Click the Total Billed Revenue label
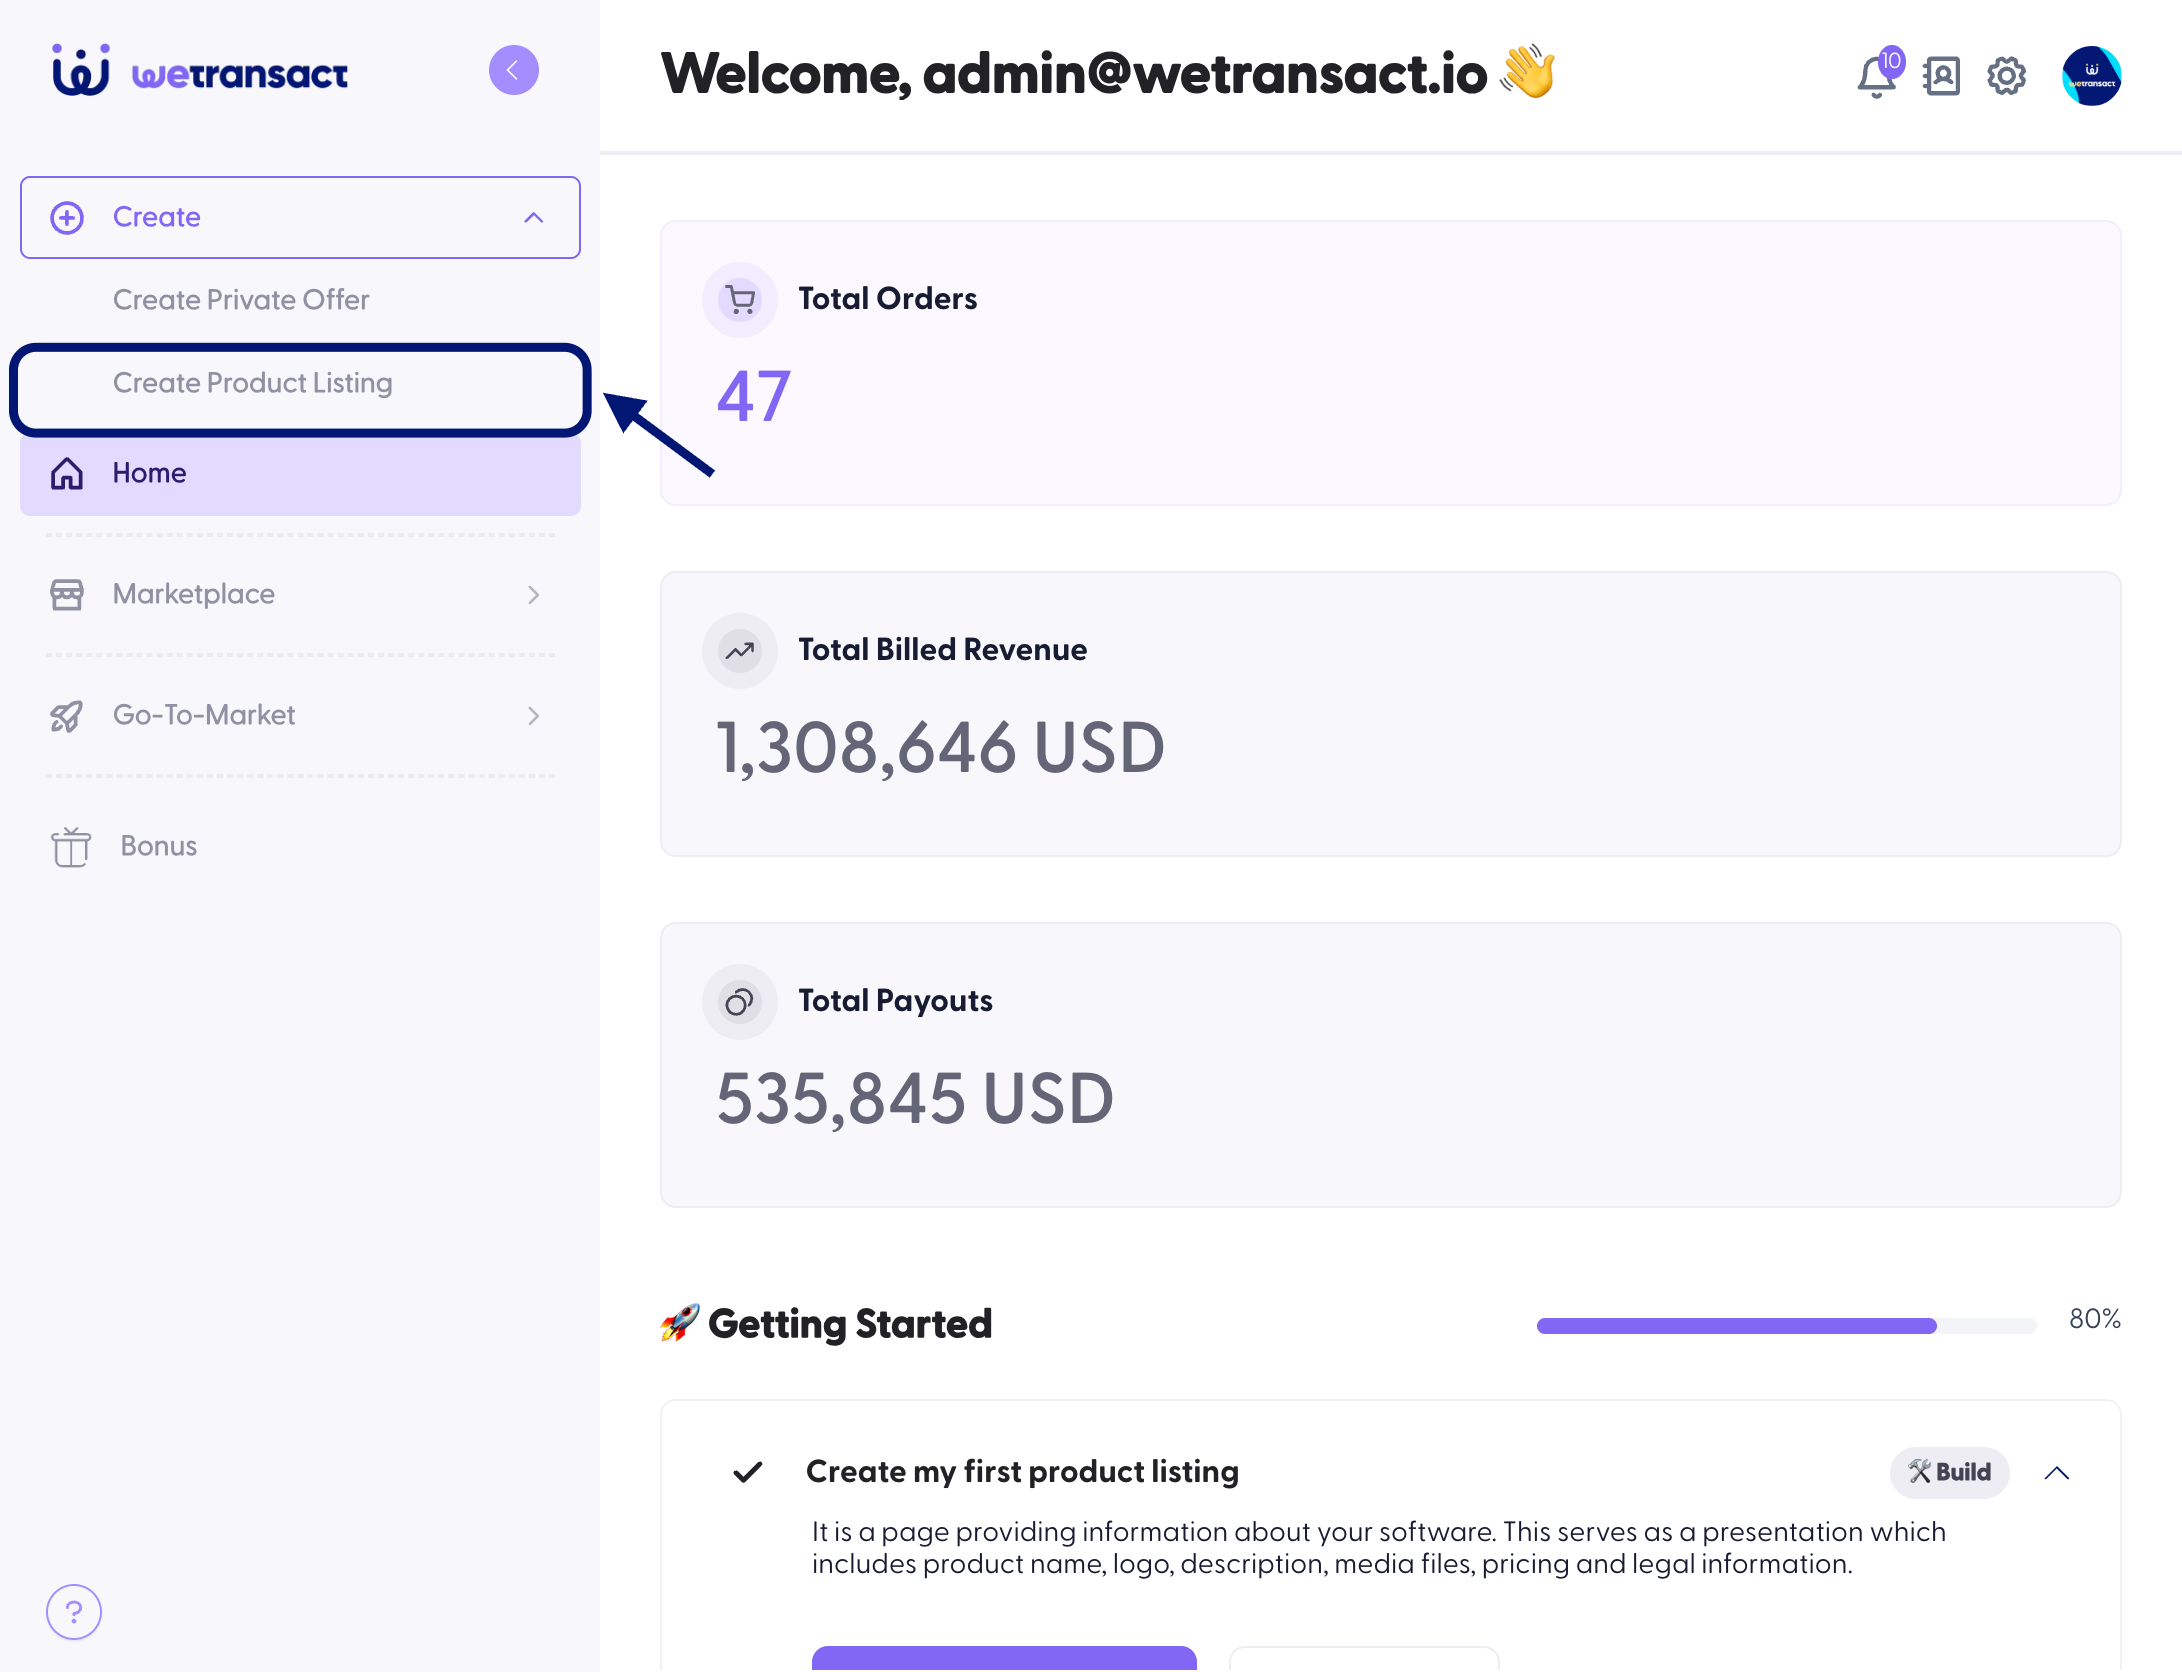 pyautogui.click(x=942, y=650)
